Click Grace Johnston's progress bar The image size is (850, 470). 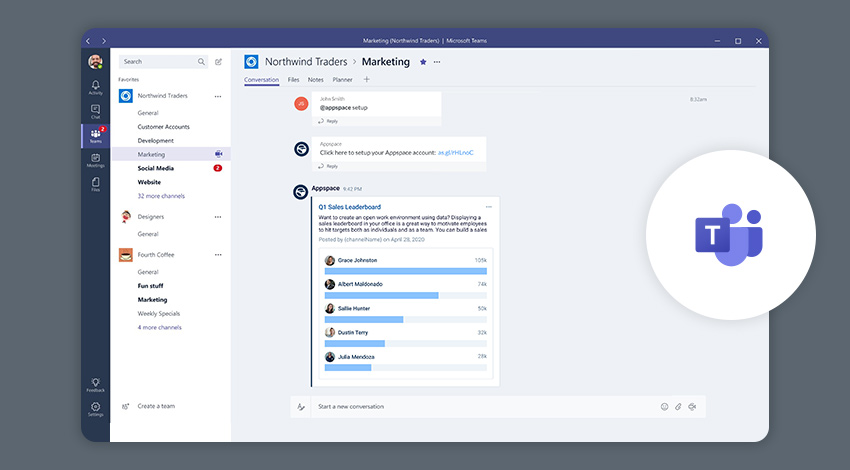tap(405, 271)
